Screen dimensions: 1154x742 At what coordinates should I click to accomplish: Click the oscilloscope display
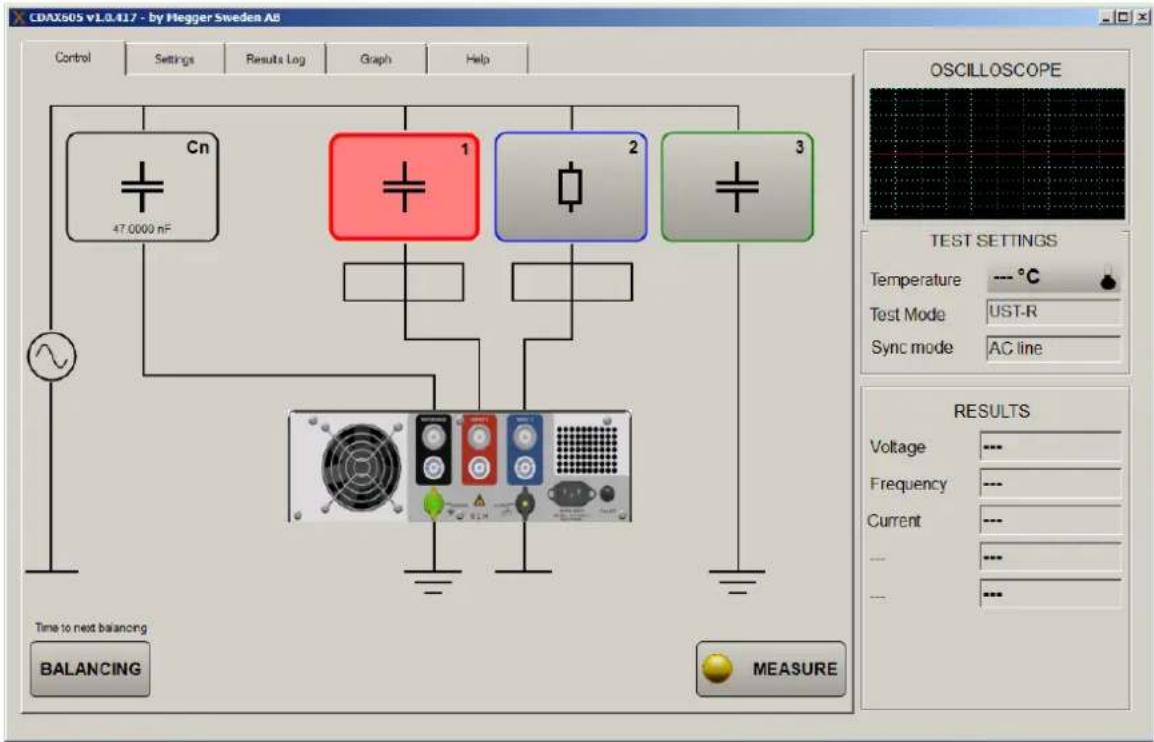tap(997, 154)
